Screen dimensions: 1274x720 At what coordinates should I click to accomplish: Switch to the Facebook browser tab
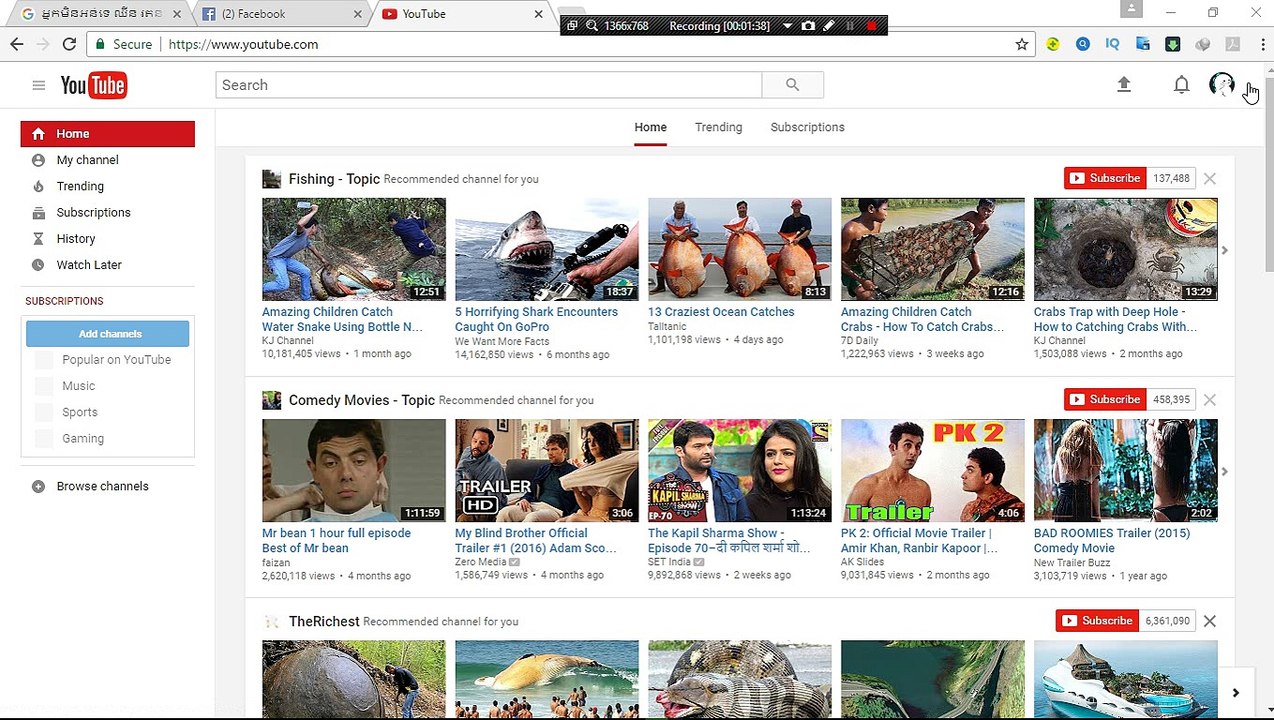coord(280,14)
